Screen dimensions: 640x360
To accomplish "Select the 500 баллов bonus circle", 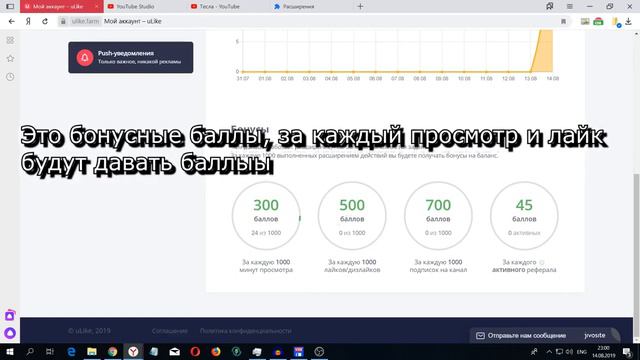I will point(352,216).
